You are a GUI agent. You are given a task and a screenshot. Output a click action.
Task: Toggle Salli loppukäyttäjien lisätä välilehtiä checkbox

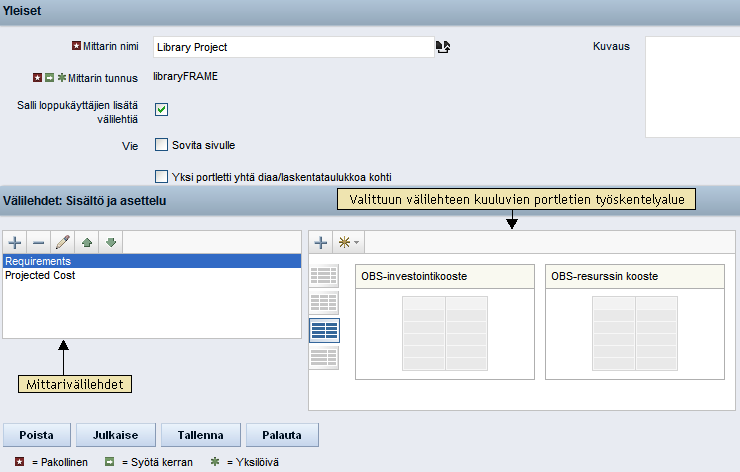click(161, 110)
